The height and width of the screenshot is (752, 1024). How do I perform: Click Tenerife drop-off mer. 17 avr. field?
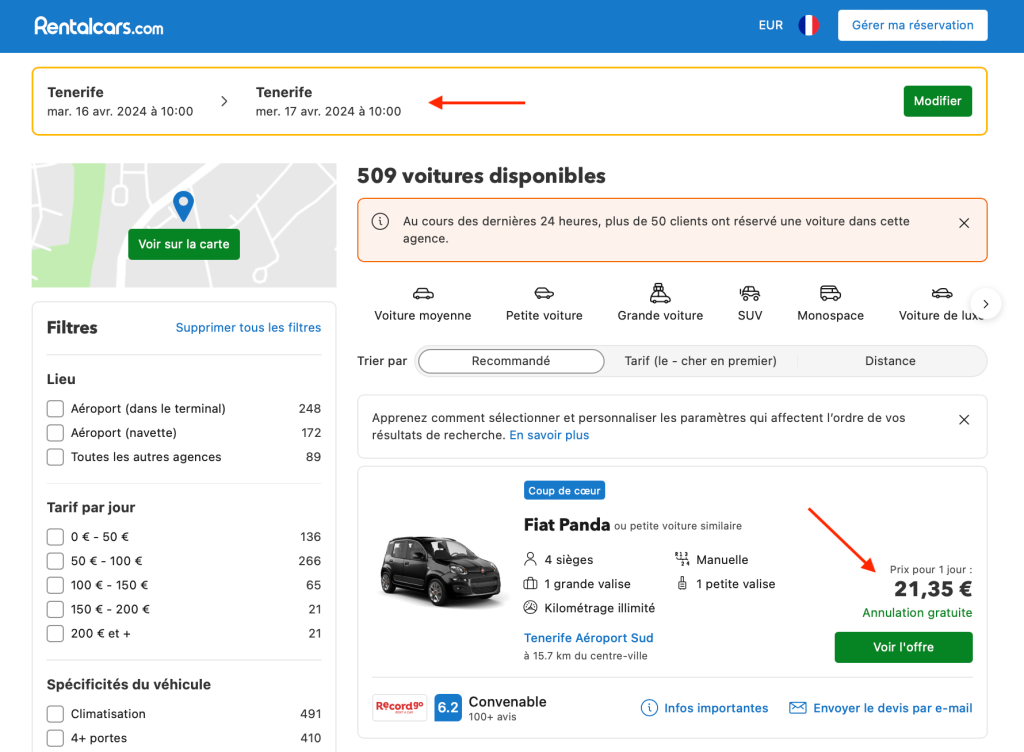point(328,101)
